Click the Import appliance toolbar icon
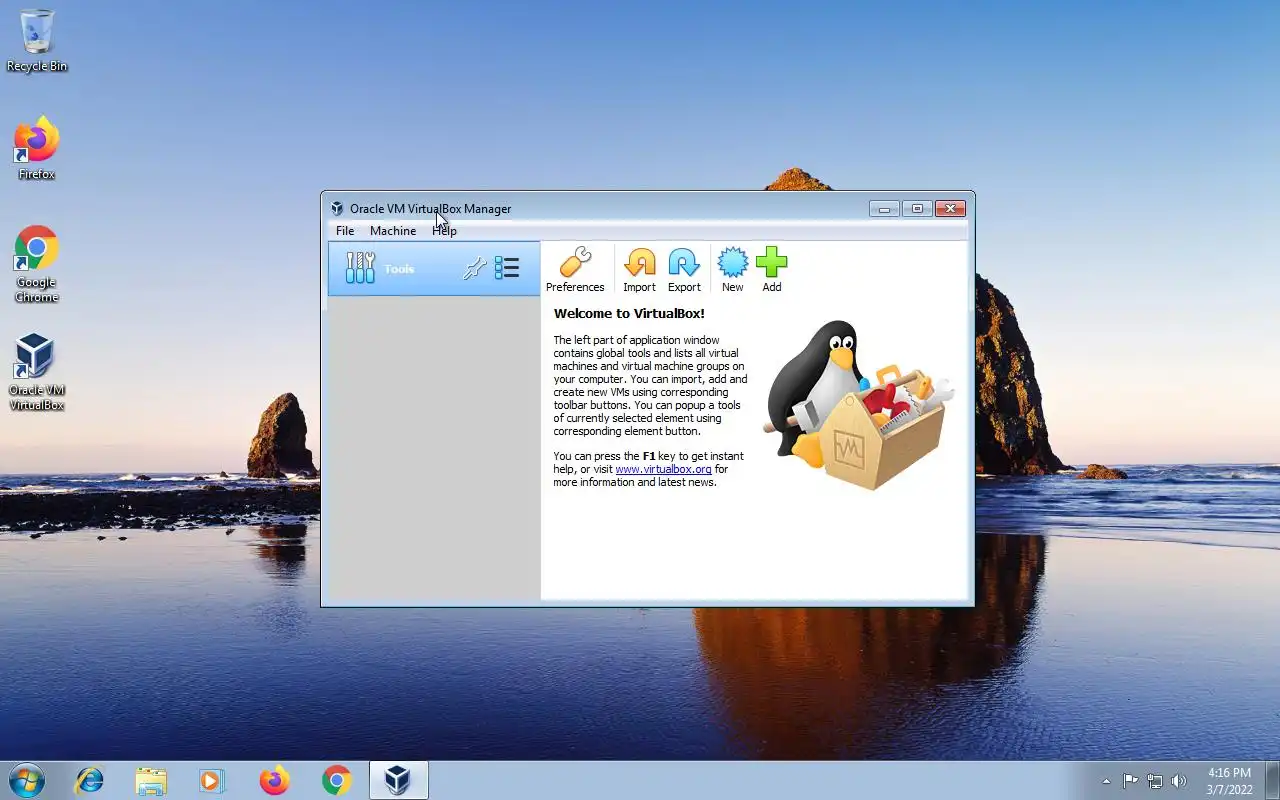The image size is (1280, 800). click(x=639, y=270)
